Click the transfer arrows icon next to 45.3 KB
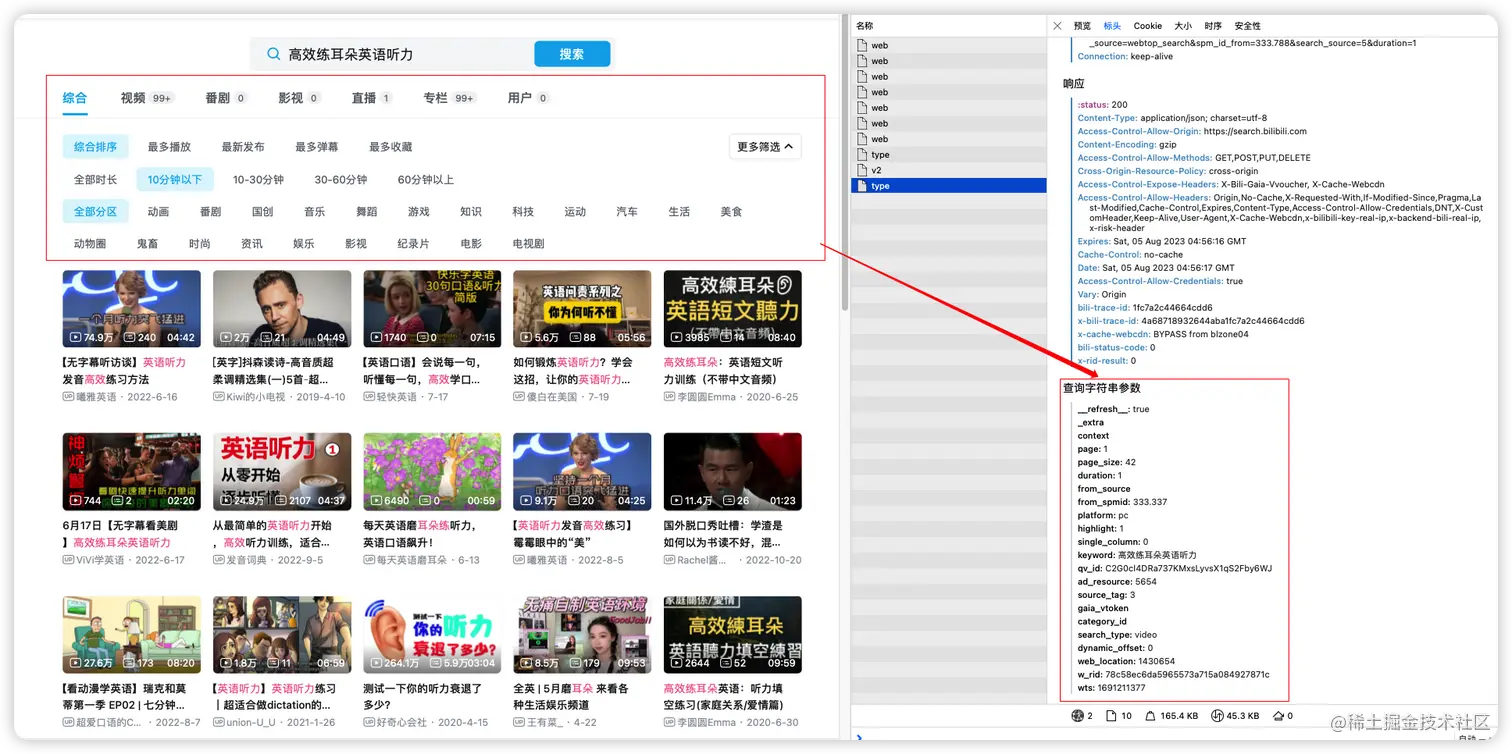 pyautogui.click(x=1217, y=716)
